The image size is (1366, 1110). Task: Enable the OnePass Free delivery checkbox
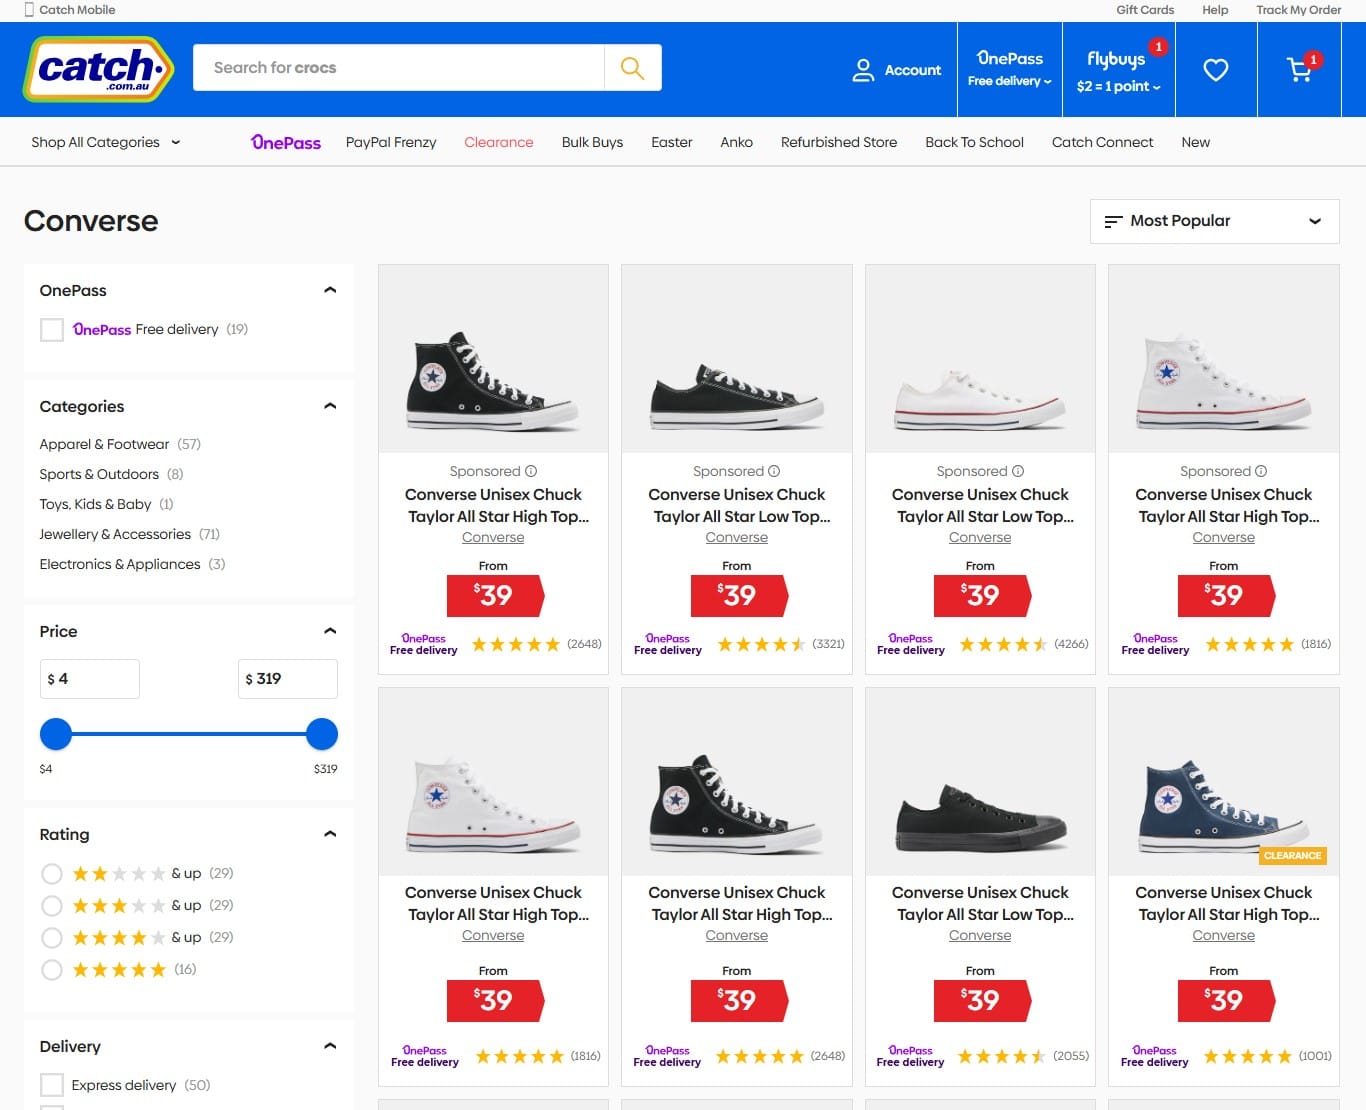(x=52, y=330)
